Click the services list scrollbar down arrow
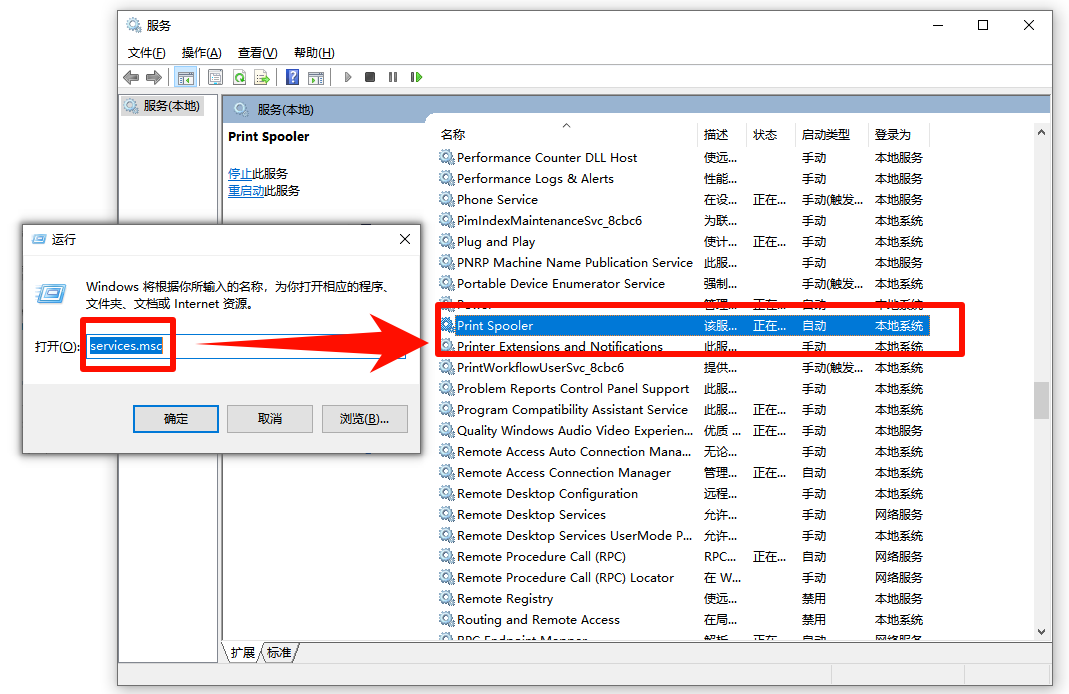The width and height of the screenshot is (1069, 694). pyautogui.click(x=1041, y=632)
